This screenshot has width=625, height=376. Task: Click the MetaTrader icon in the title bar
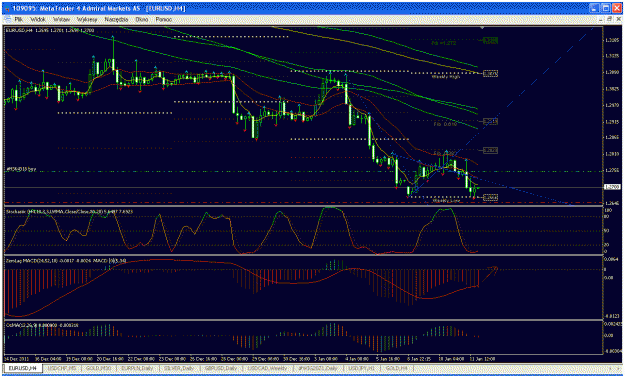pos(7,8)
